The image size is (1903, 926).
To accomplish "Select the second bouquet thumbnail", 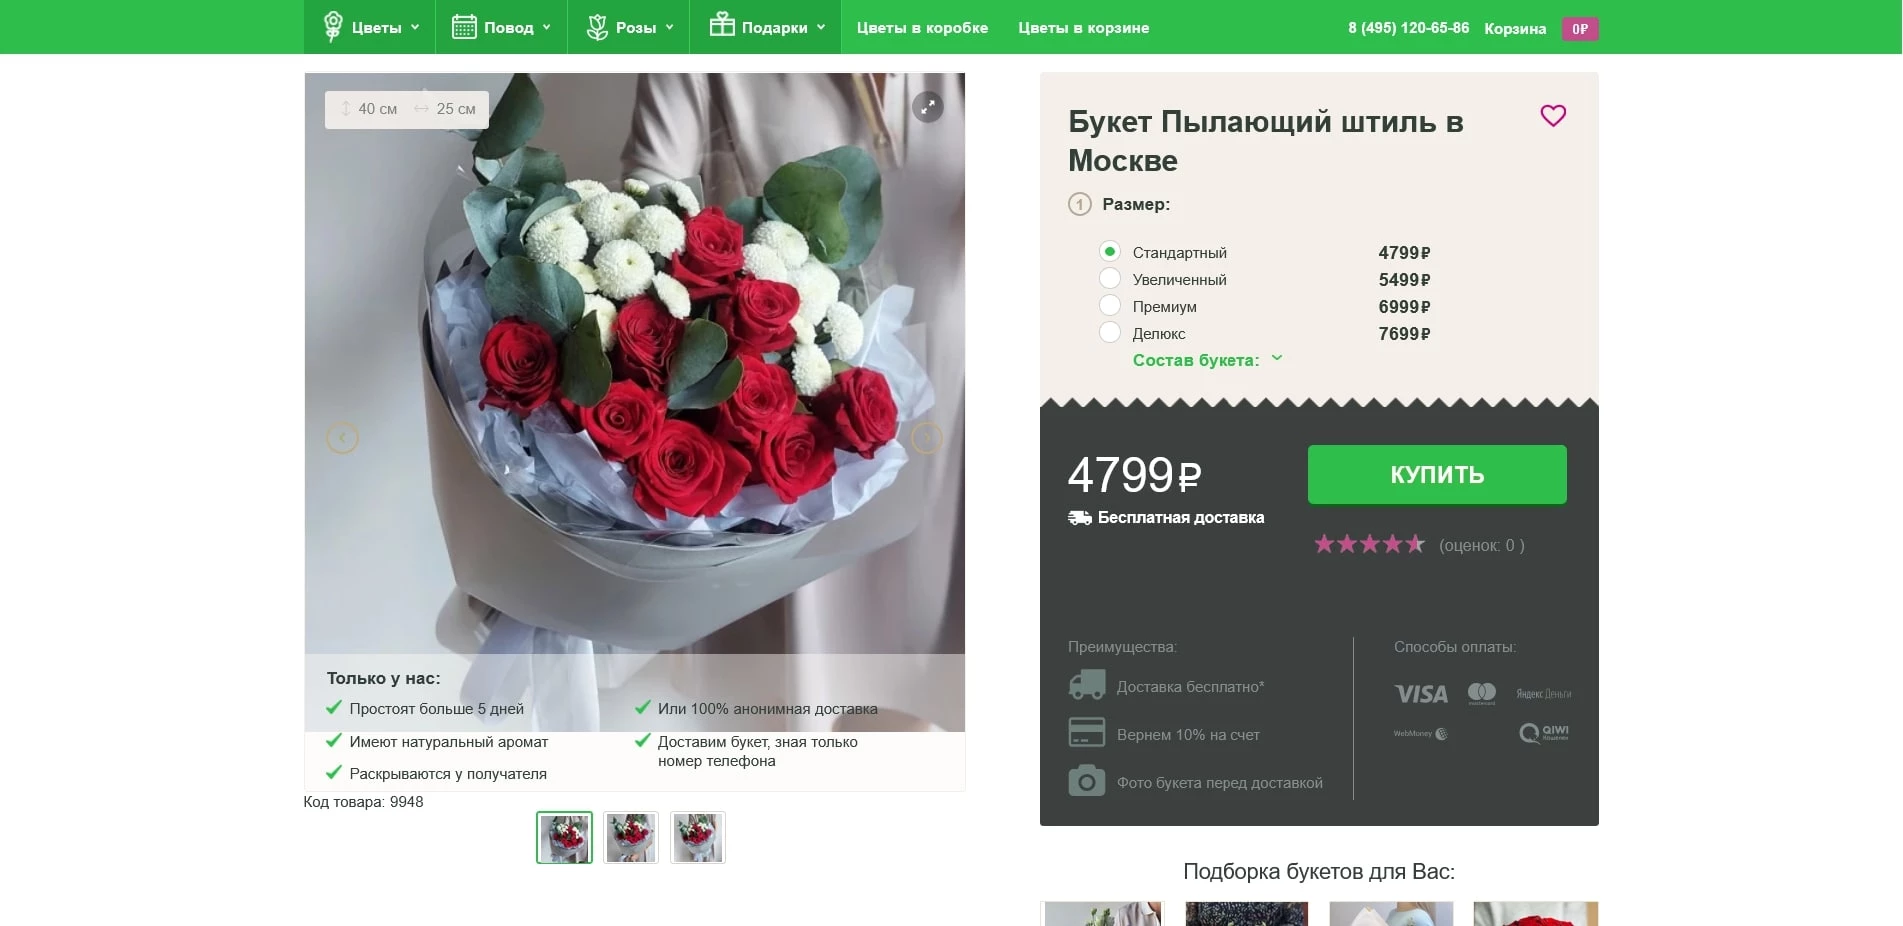I will point(631,837).
